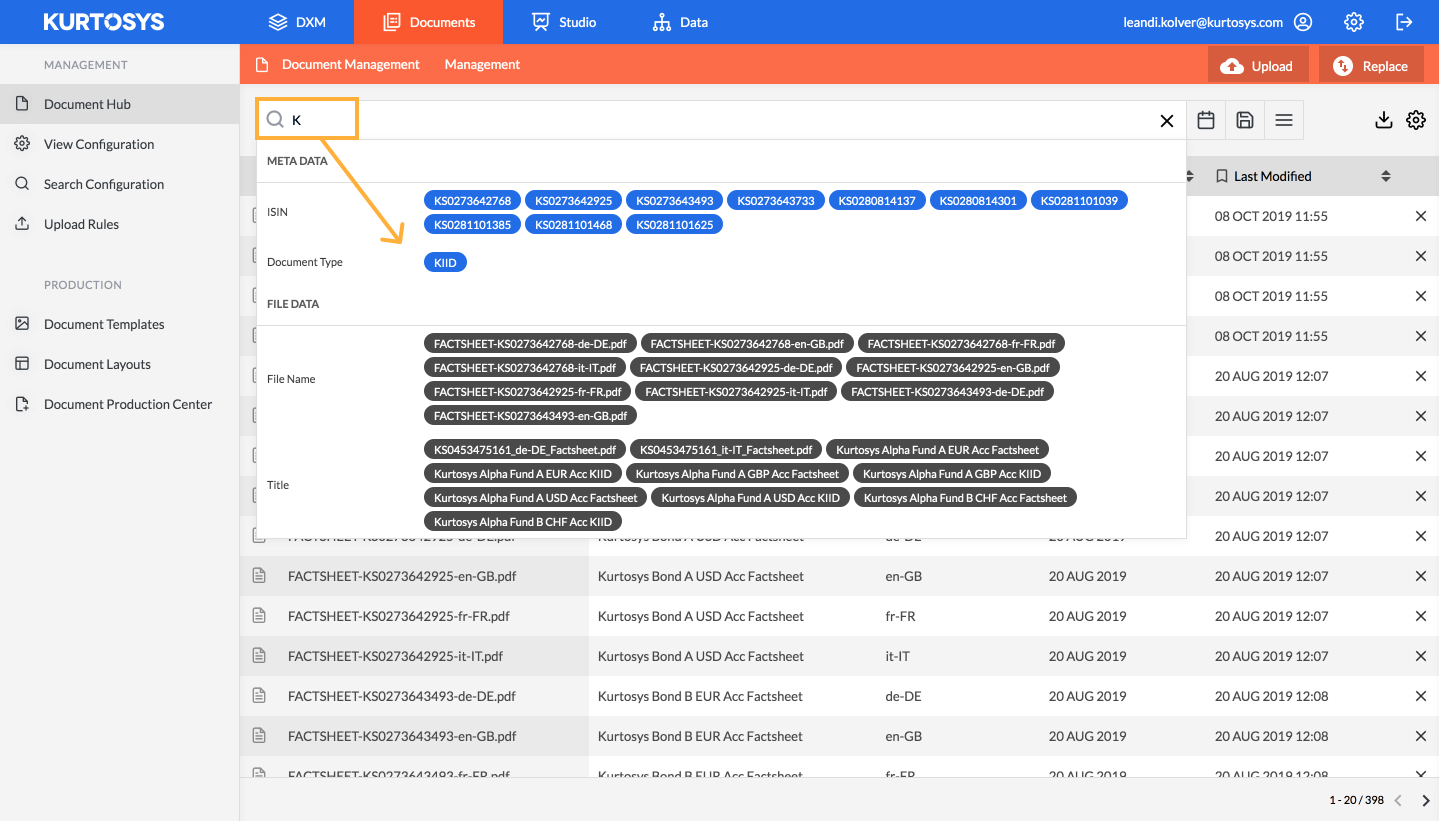Go to next page of results
The image size is (1439, 821).
click(x=1426, y=800)
